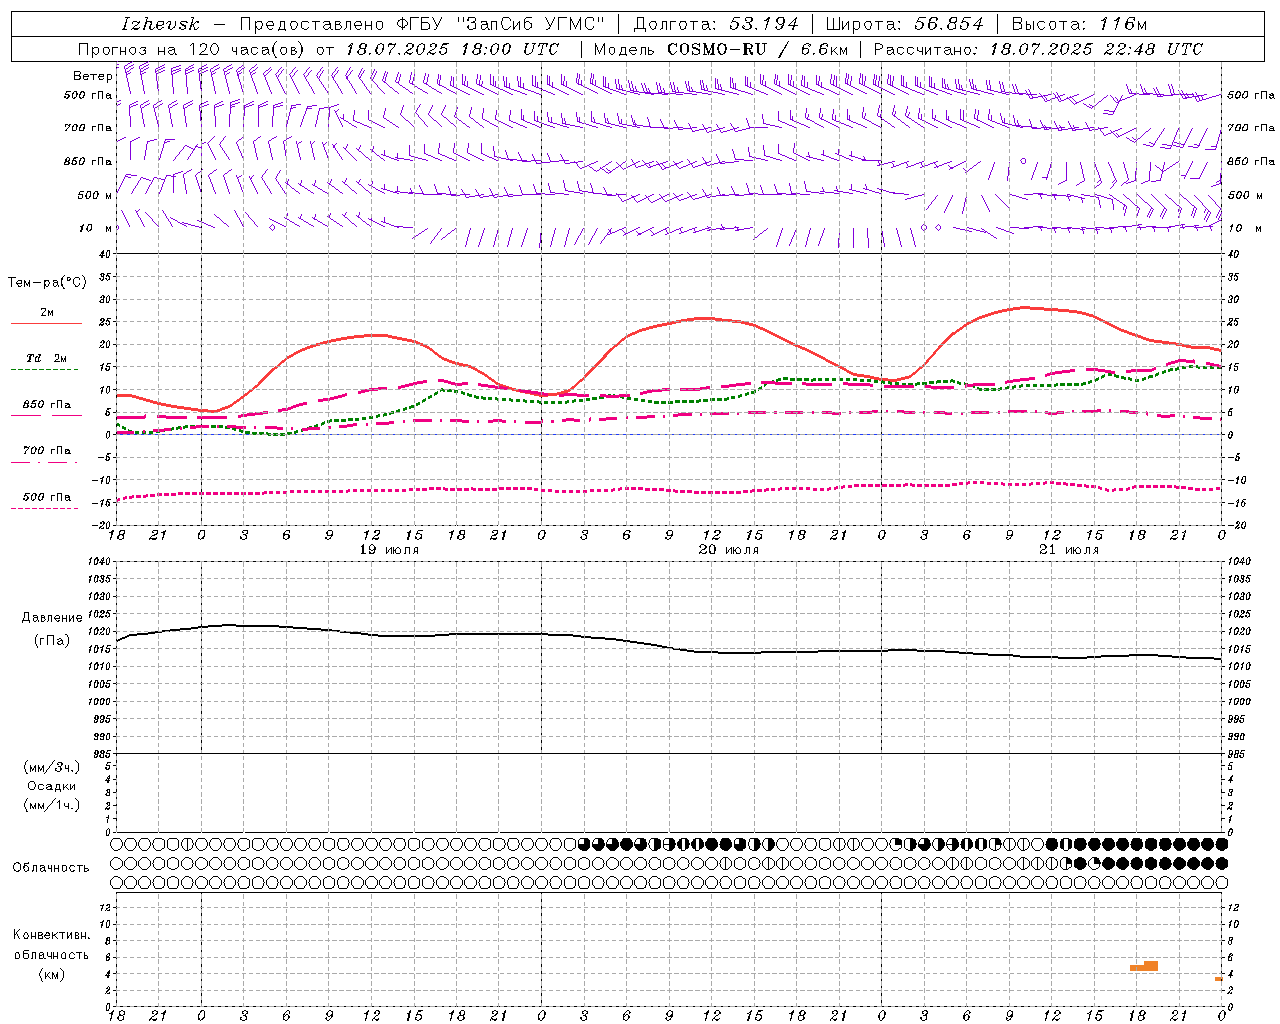Click the black pressure curve at its peak

pyautogui.click(x=230, y=625)
